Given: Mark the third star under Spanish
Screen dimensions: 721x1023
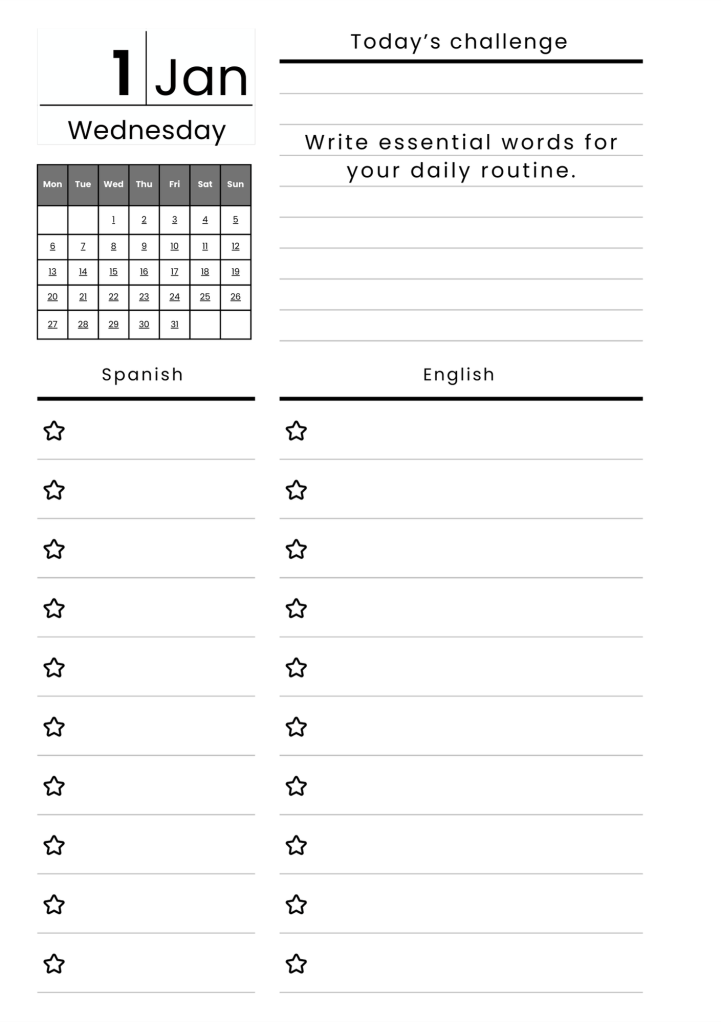Looking at the screenshot, I should point(54,549).
